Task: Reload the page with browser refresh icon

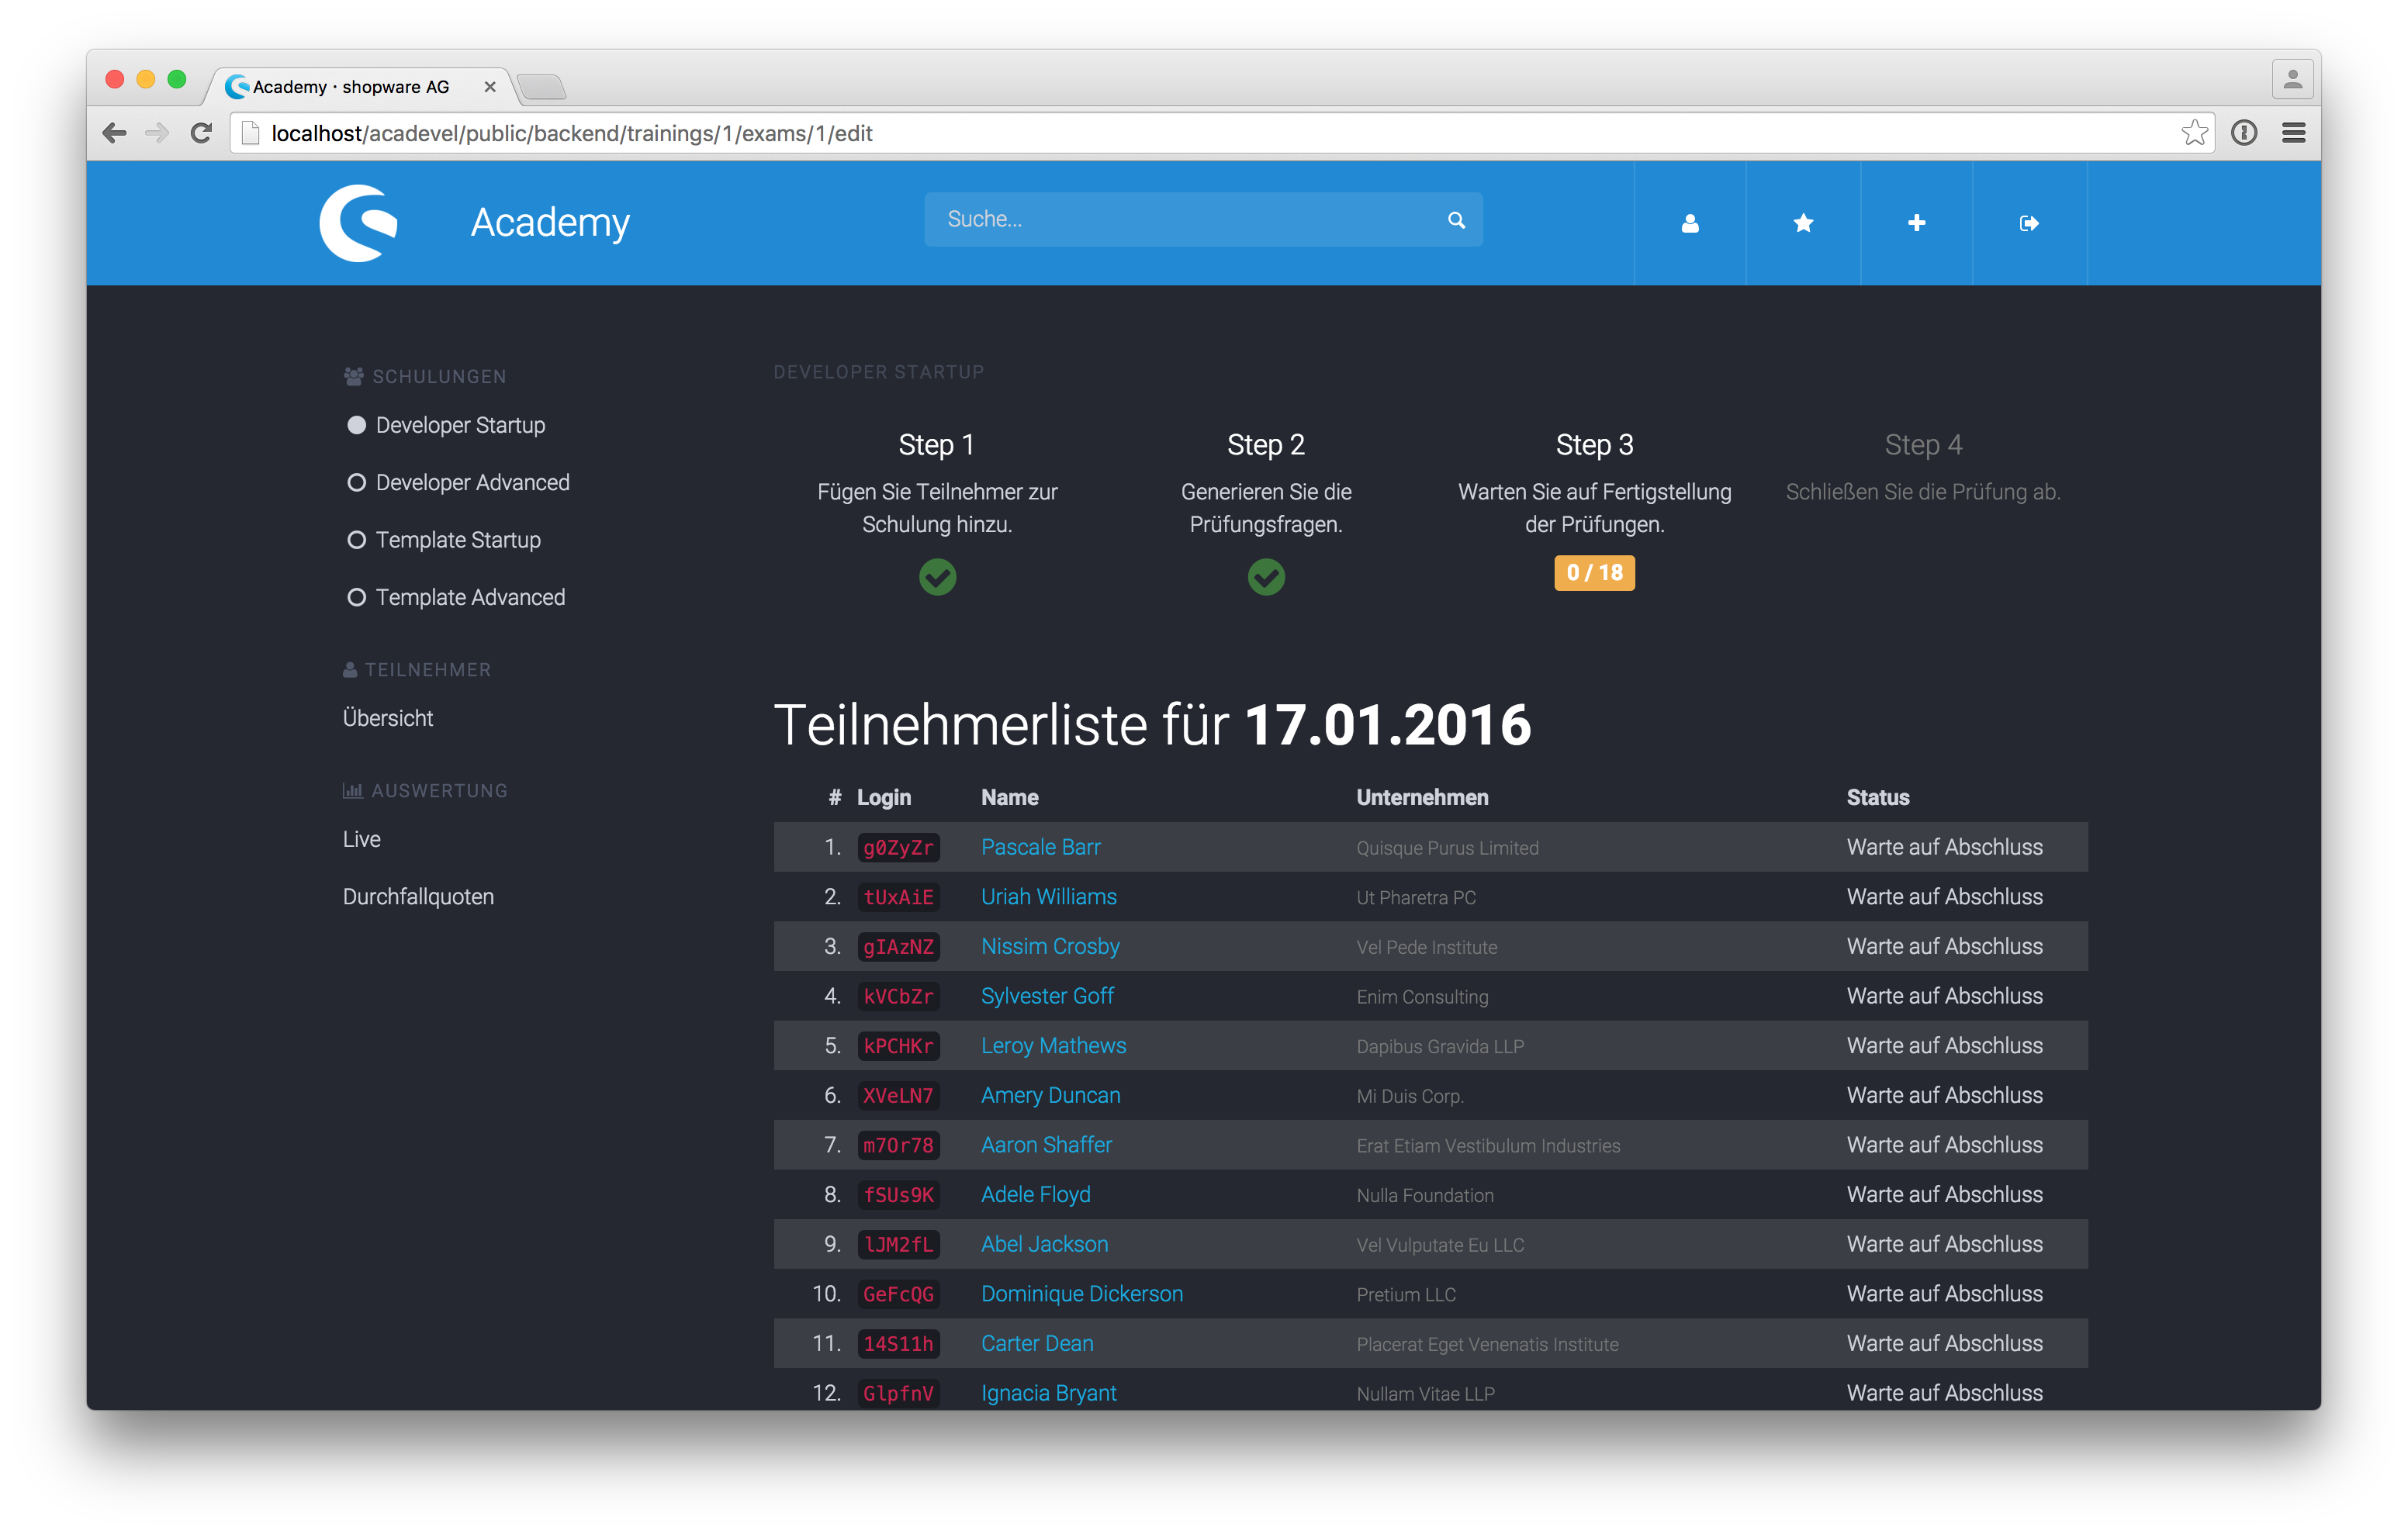Action: coord(201,133)
